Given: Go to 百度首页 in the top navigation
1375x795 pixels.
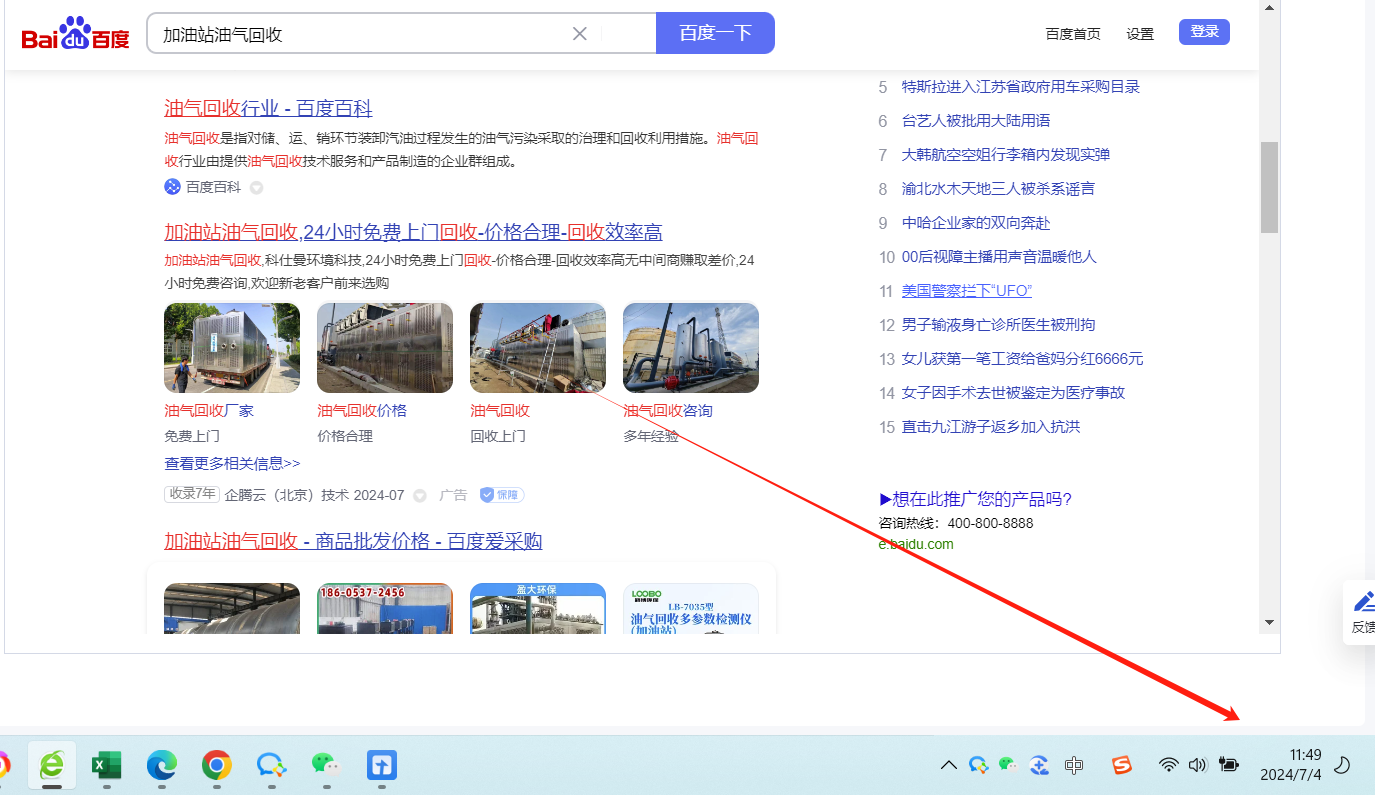Looking at the screenshot, I should tap(1073, 34).
